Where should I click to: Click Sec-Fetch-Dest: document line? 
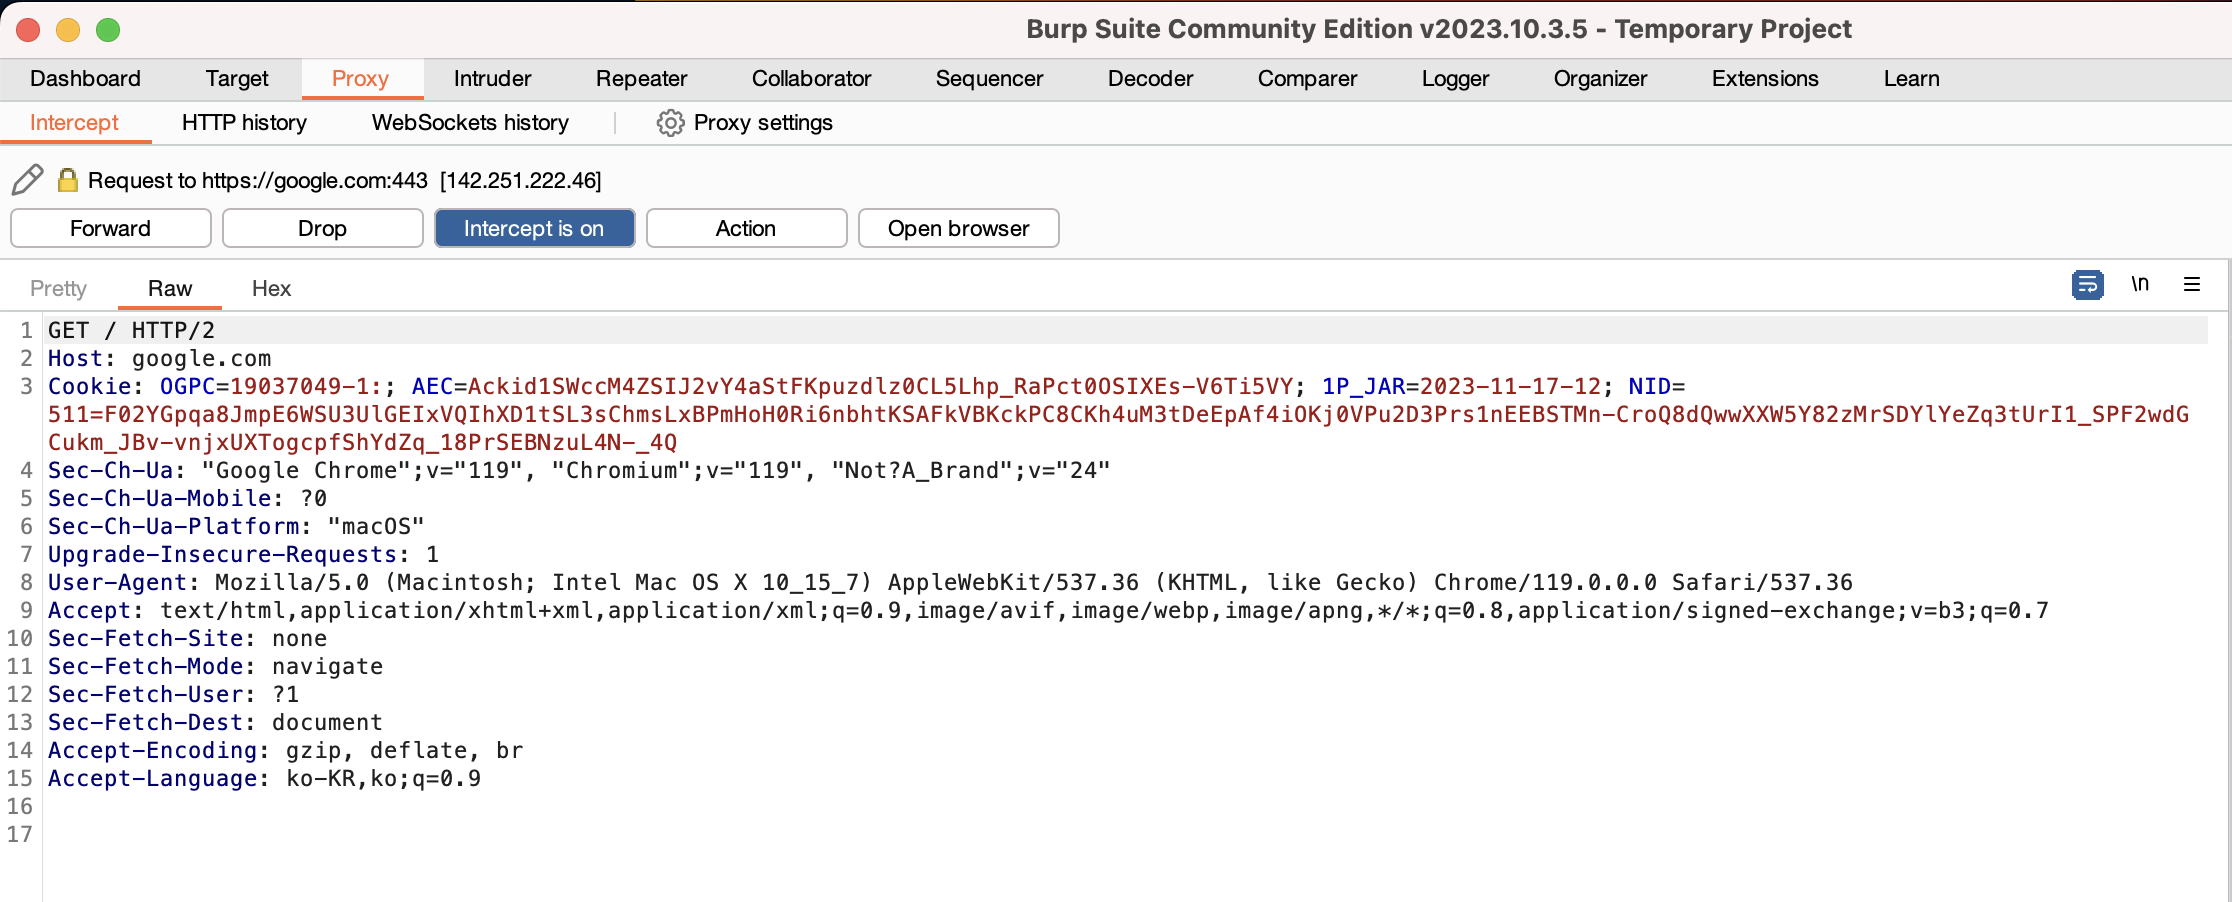(215, 722)
